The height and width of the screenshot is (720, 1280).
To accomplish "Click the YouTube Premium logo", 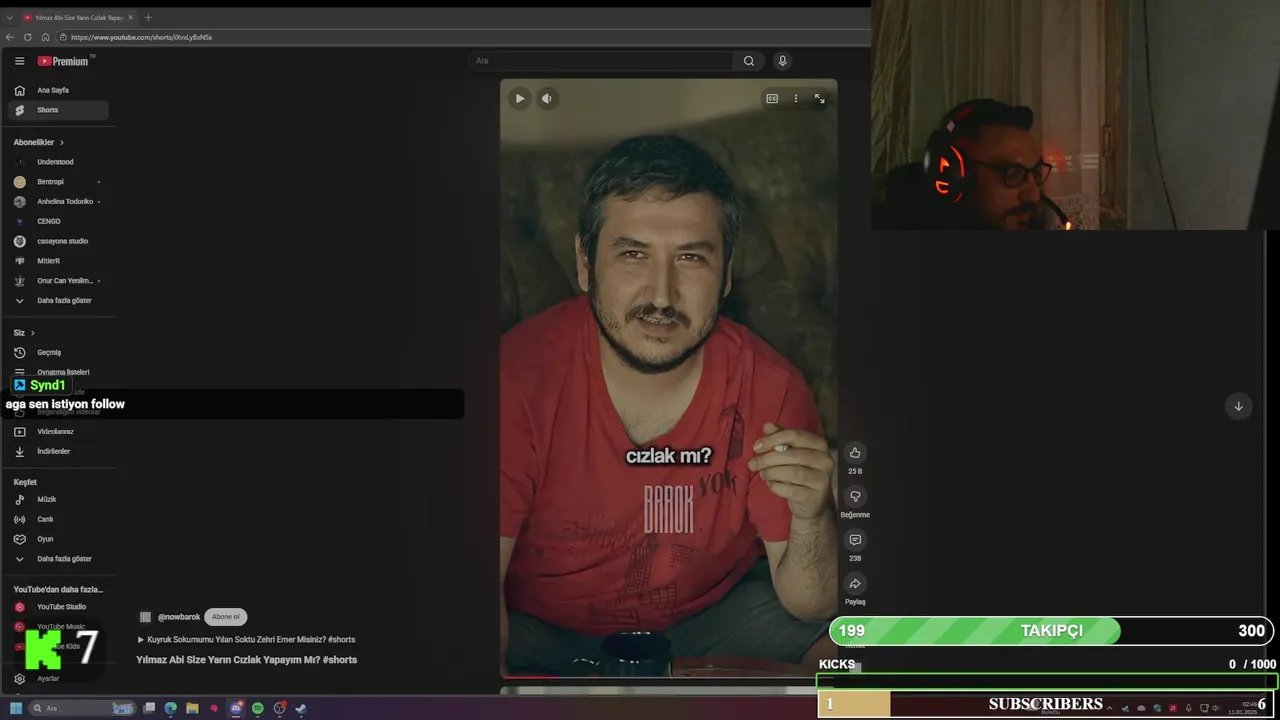I will pyautogui.click(x=64, y=61).
